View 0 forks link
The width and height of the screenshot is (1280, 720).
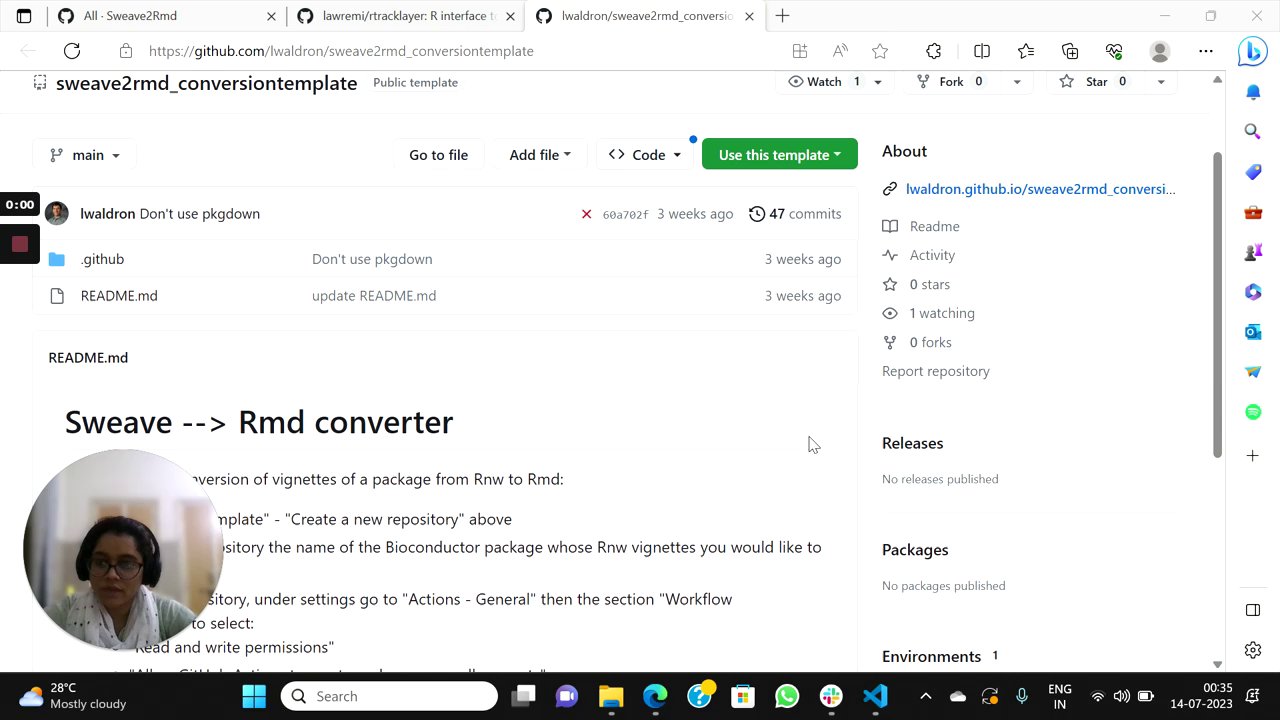point(930,343)
